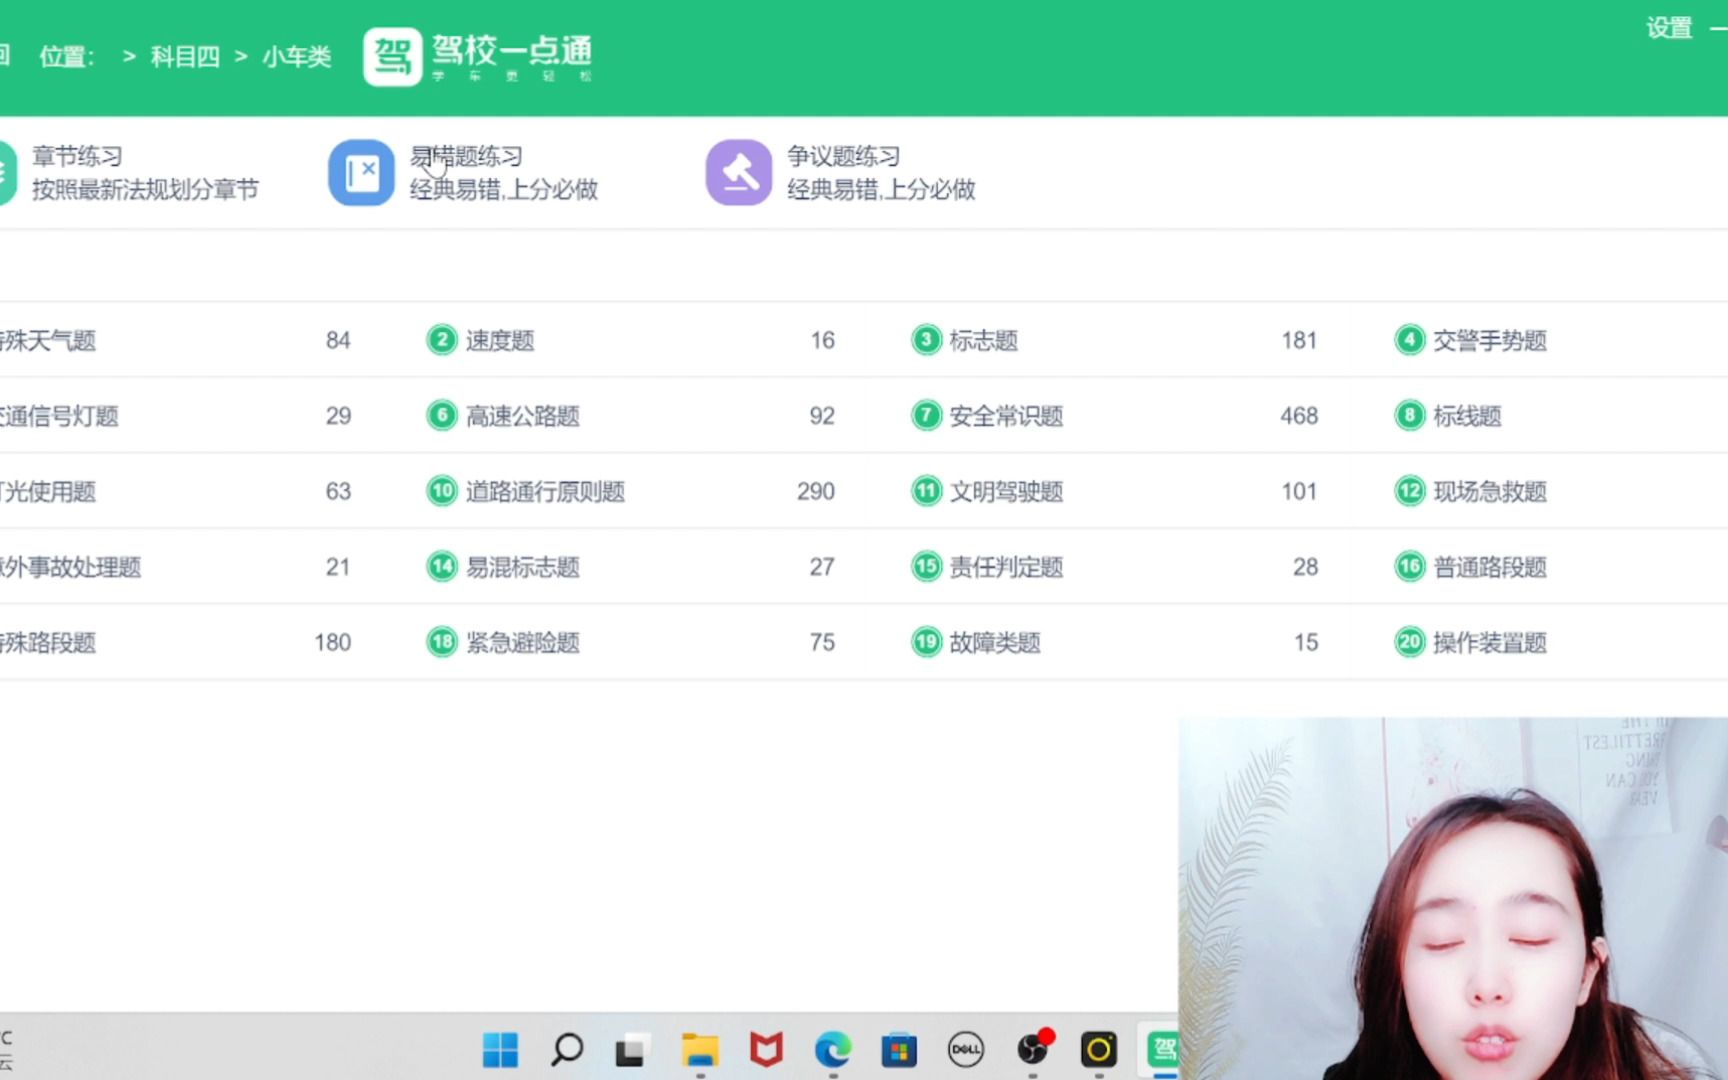
Task: Launch McAfee from the taskbar
Action: coord(766,1049)
